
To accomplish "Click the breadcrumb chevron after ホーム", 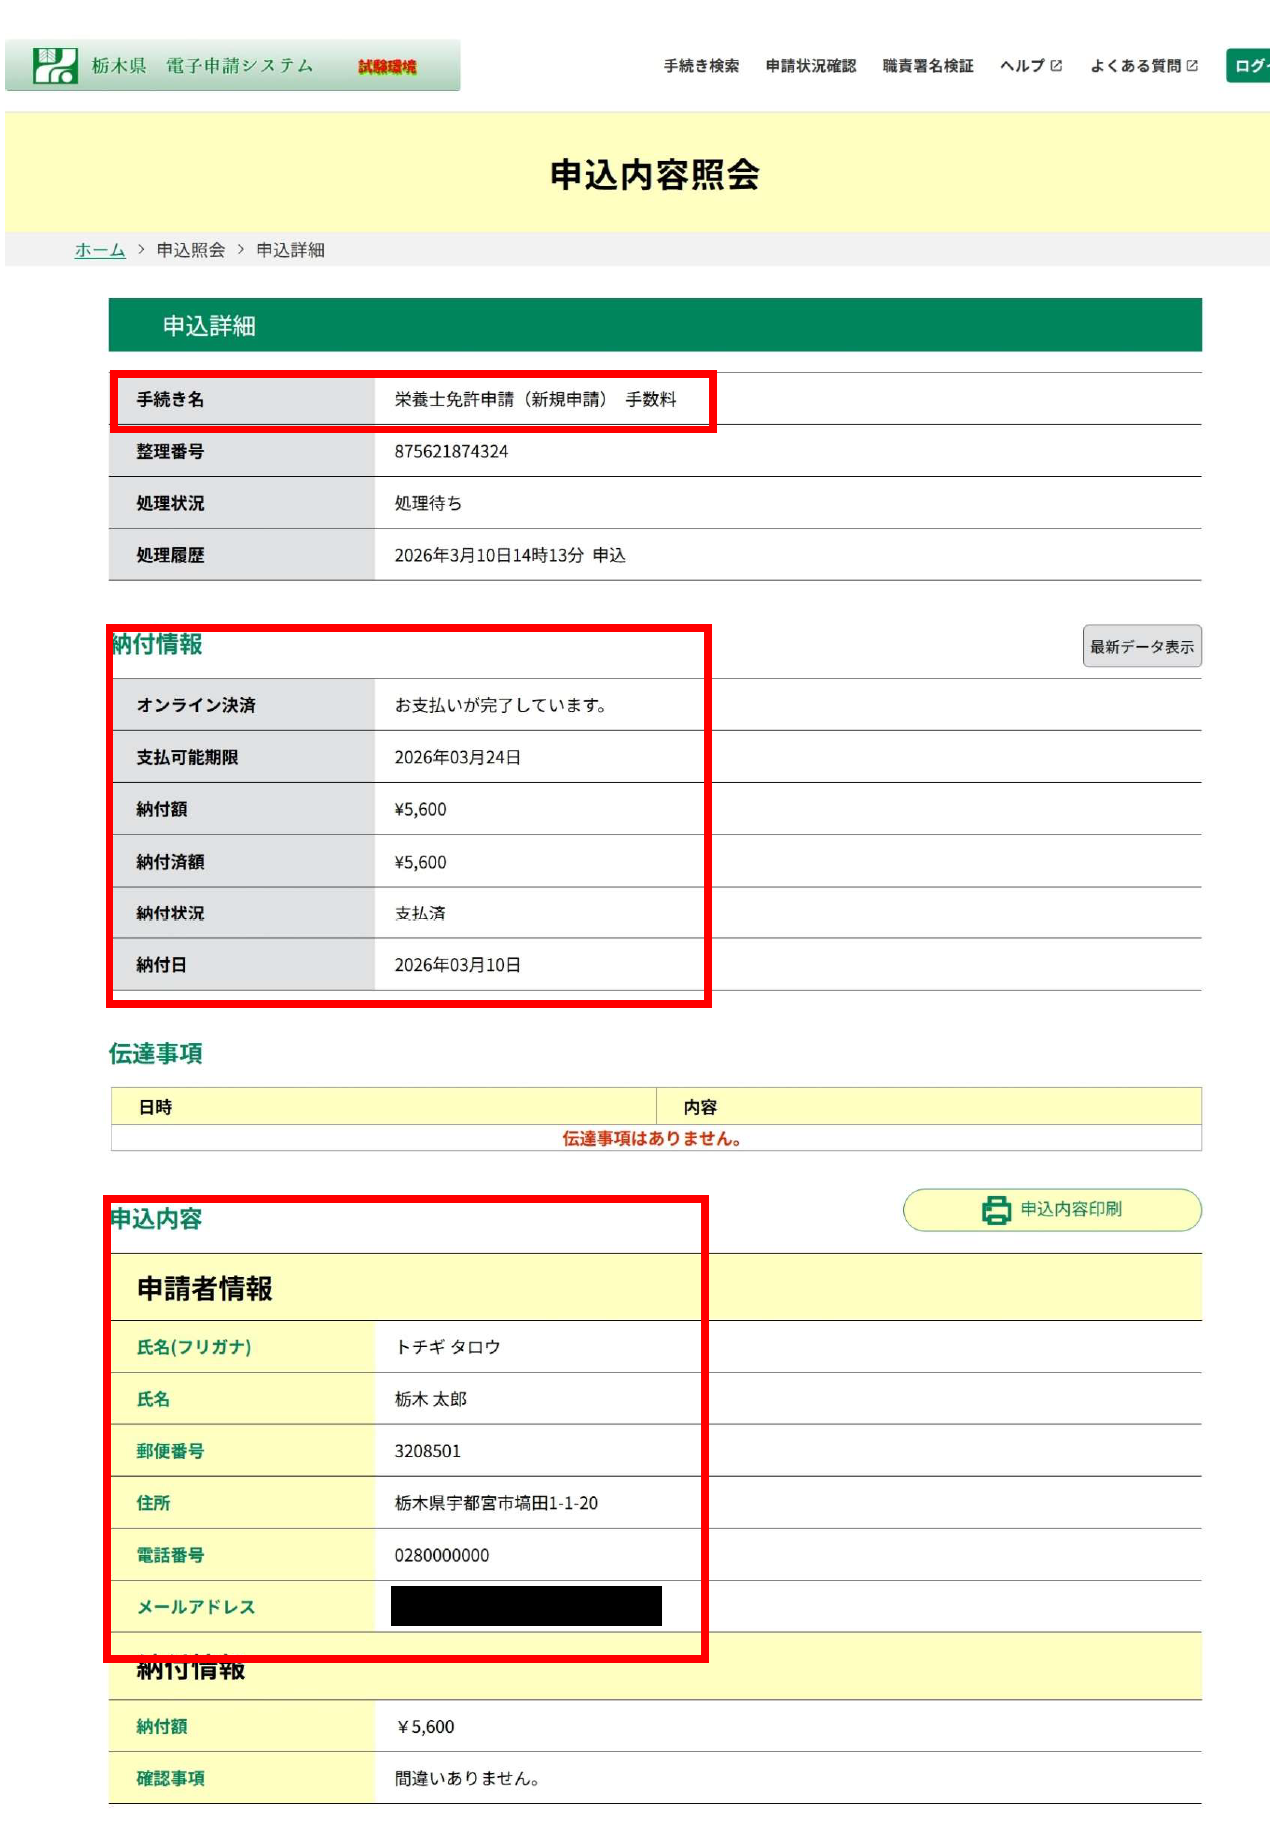I will tap(141, 250).
